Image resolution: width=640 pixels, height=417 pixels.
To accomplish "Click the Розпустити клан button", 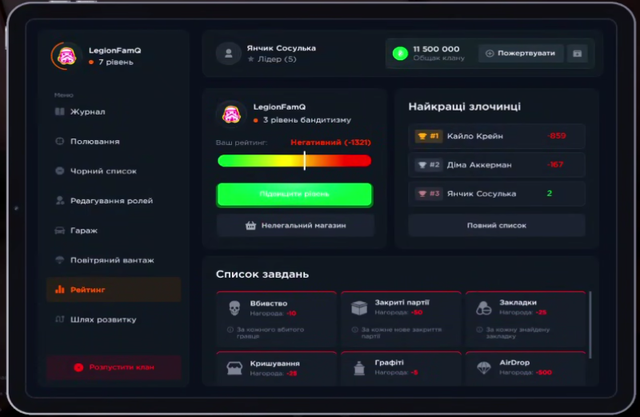I will click(x=113, y=367).
